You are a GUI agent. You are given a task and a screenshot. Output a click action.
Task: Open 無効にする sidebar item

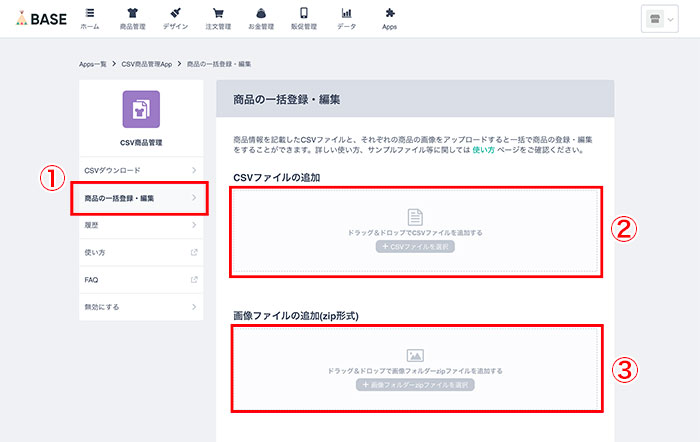[x=141, y=307]
